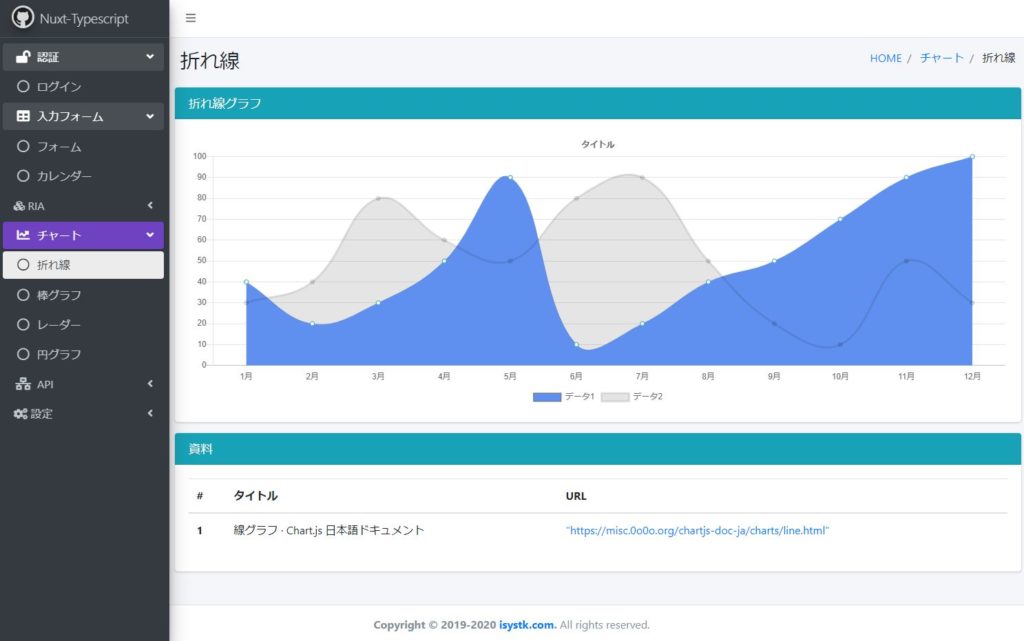Collapse the 入力フォーム menu chevron
This screenshot has width=1024, height=641.
tap(150, 116)
